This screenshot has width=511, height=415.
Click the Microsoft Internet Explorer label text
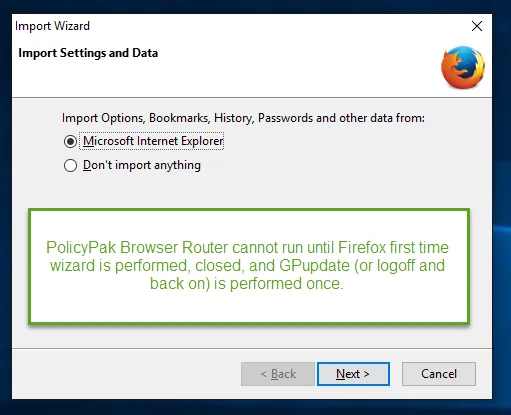(153, 141)
